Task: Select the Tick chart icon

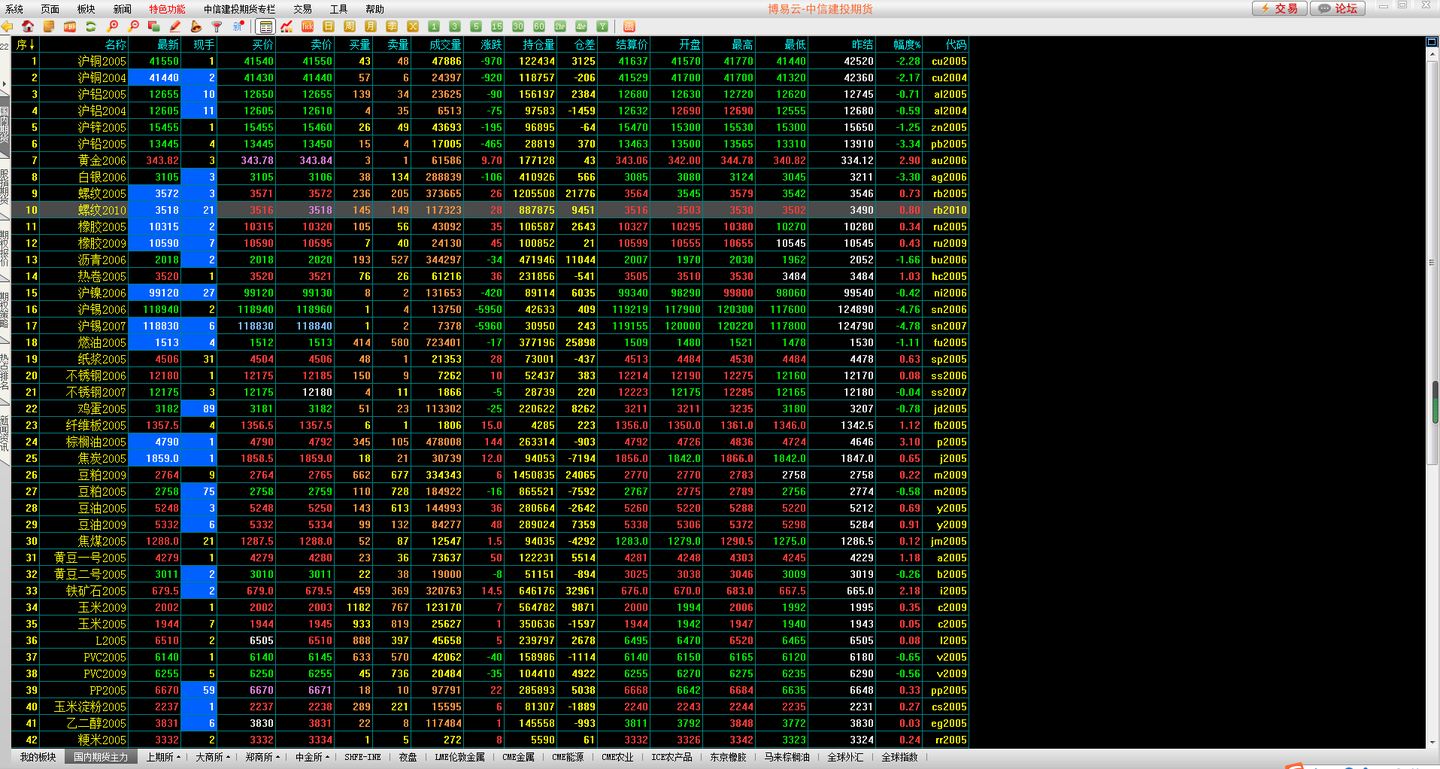Action: click(307, 26)
